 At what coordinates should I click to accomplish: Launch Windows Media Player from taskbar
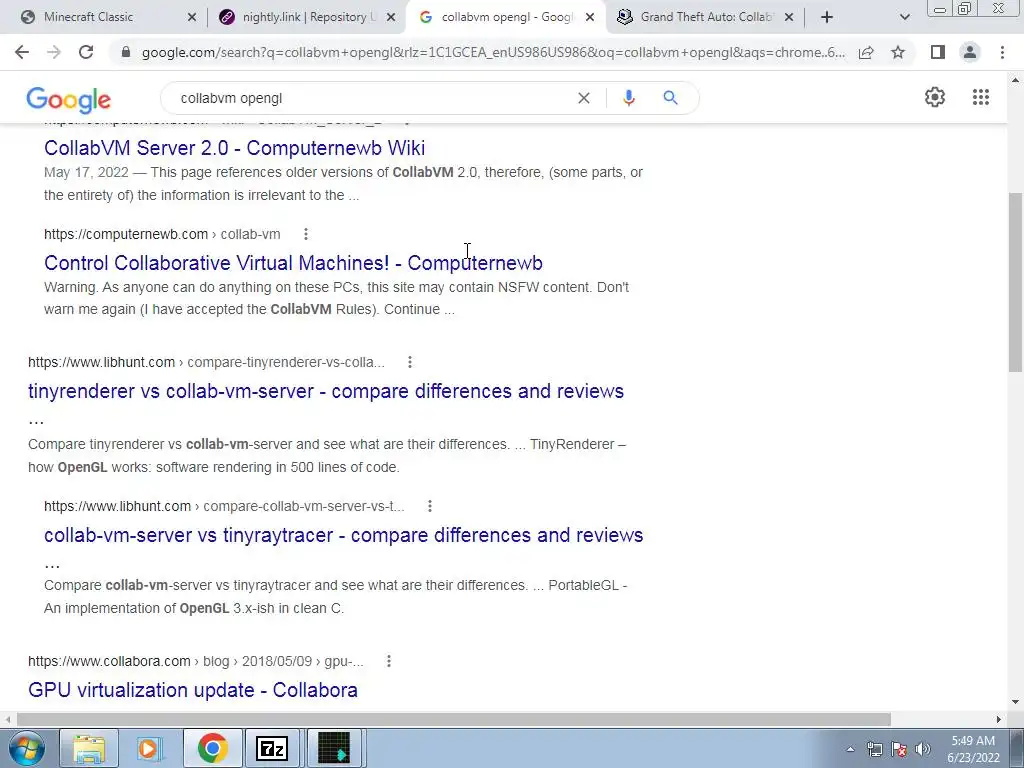[150, 748]
